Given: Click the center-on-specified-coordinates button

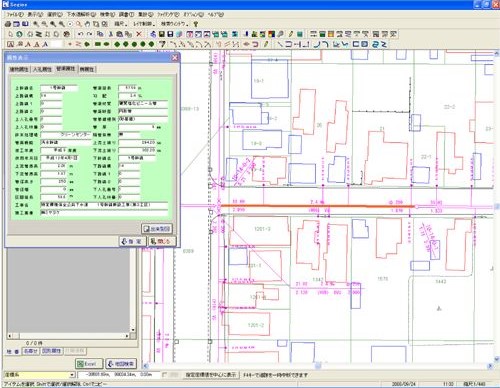Looking at the screenshot, I should point(211,375).
